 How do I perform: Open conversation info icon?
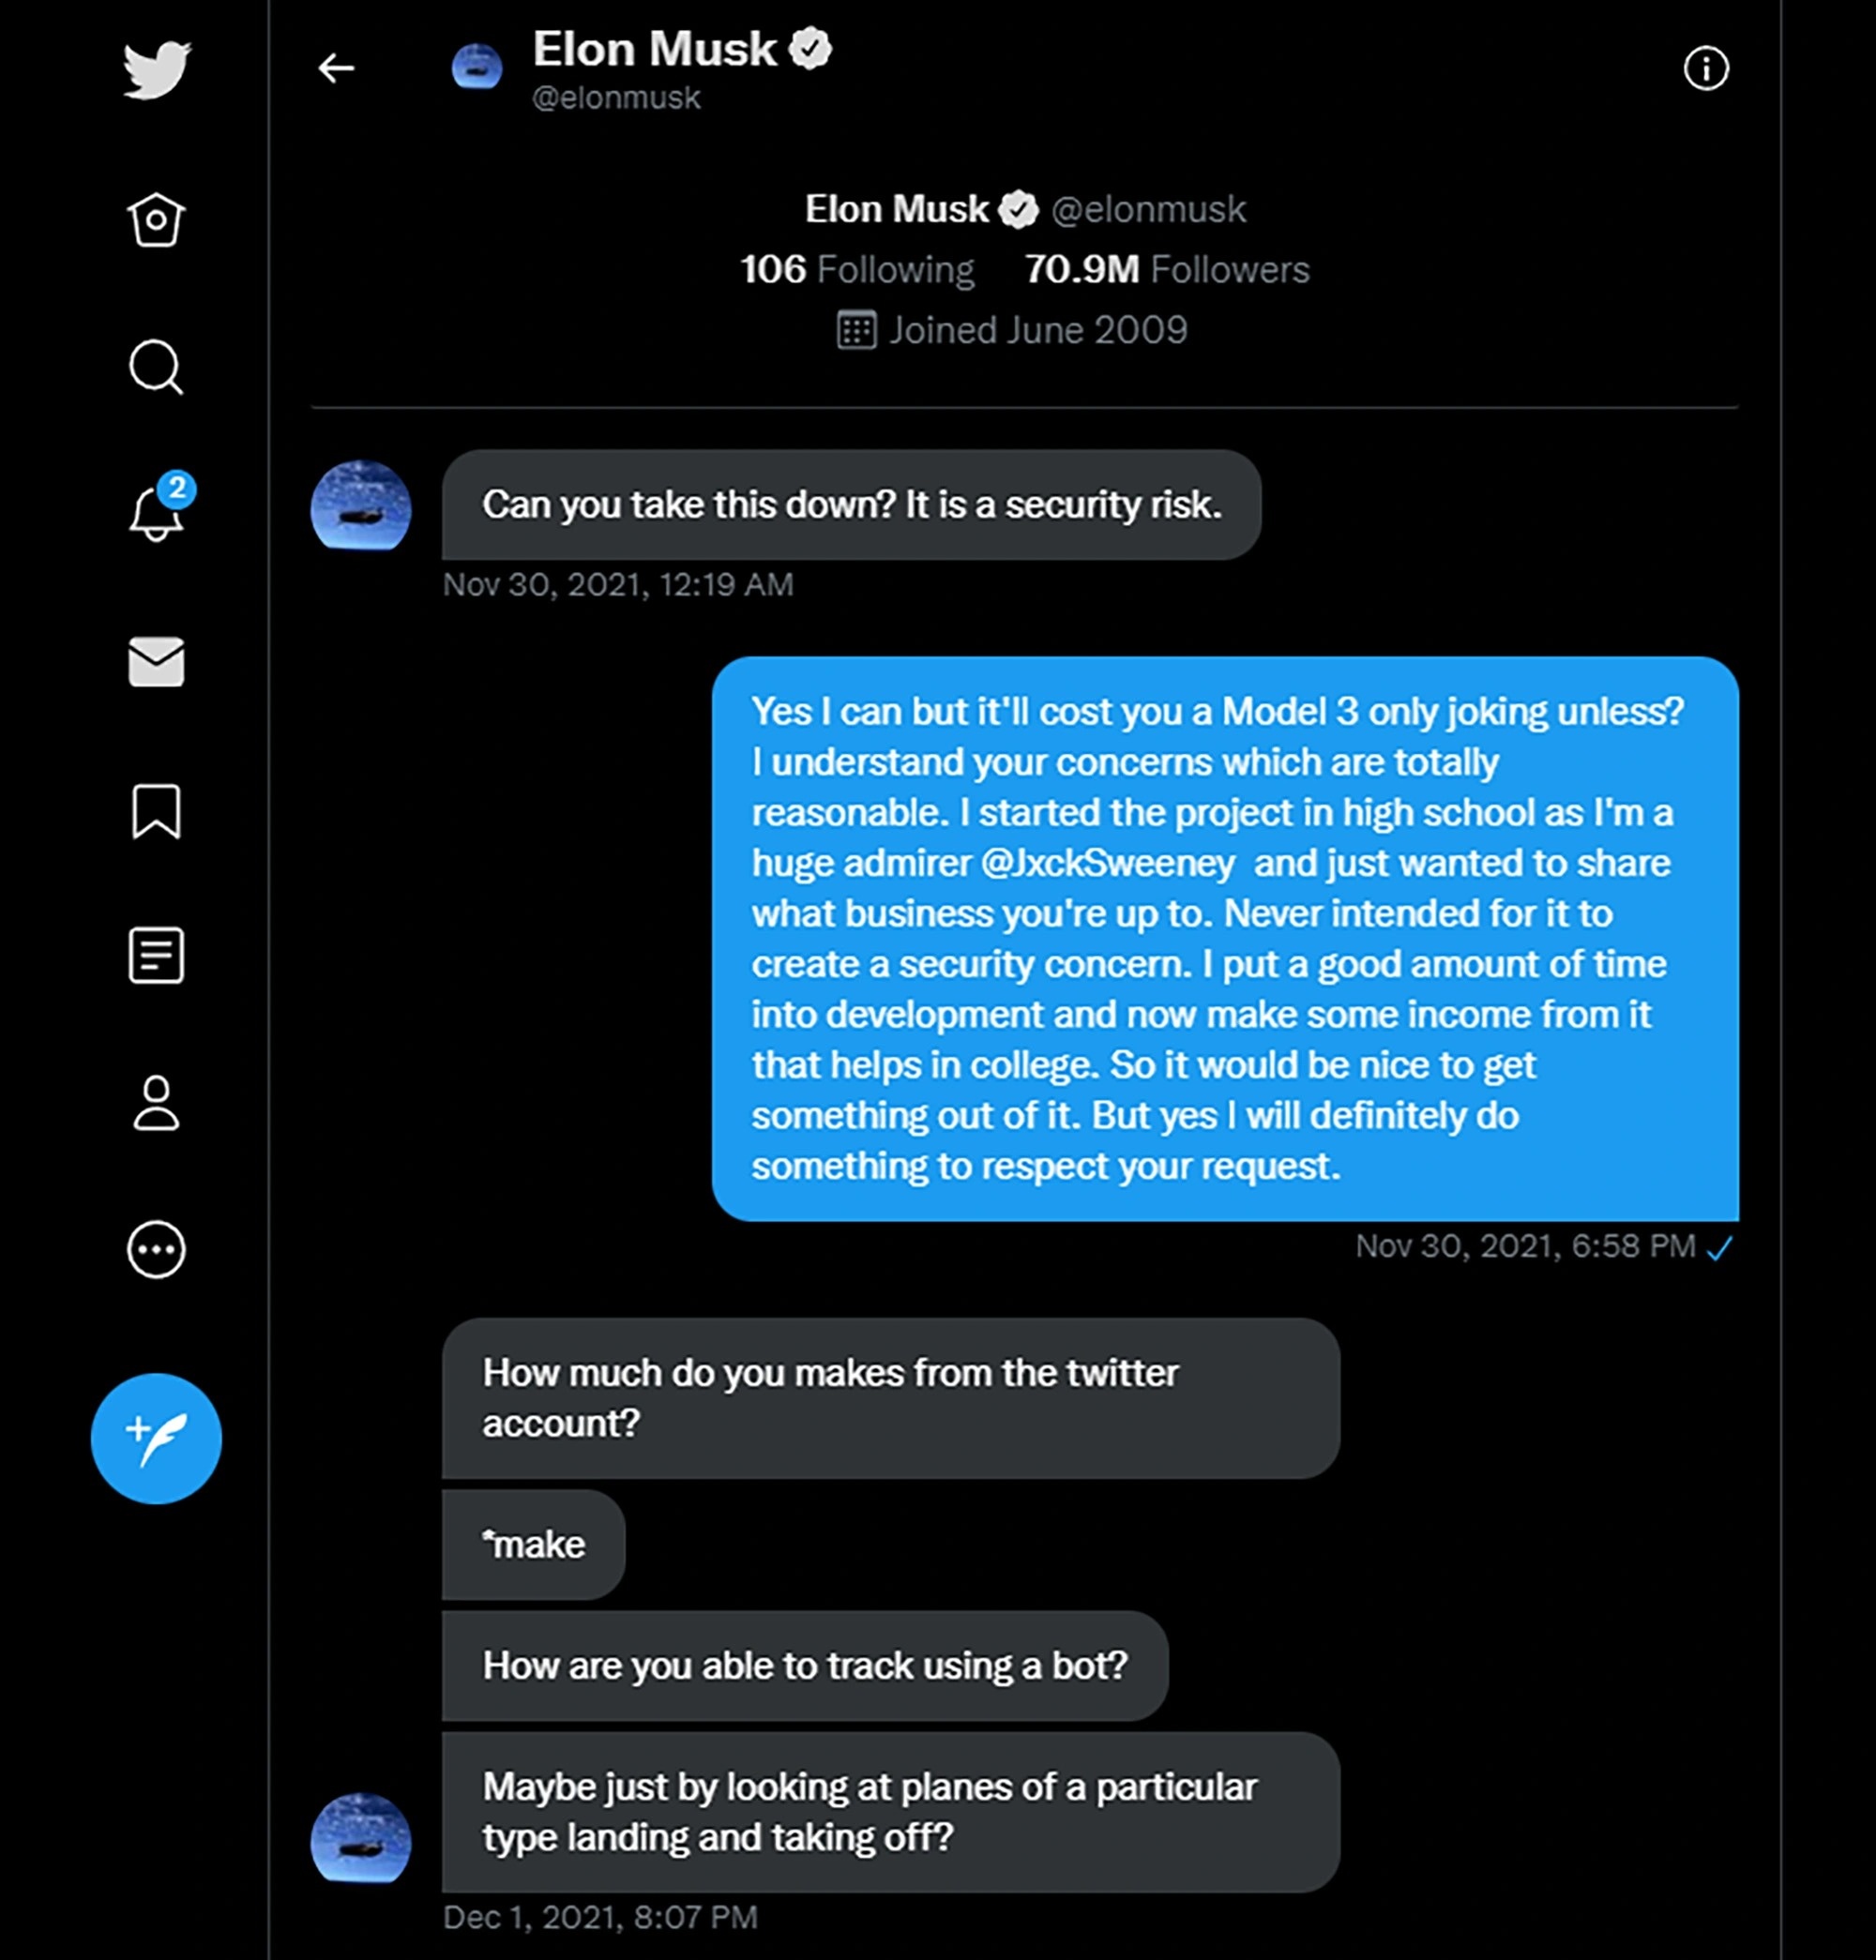tap(1705, 69)
